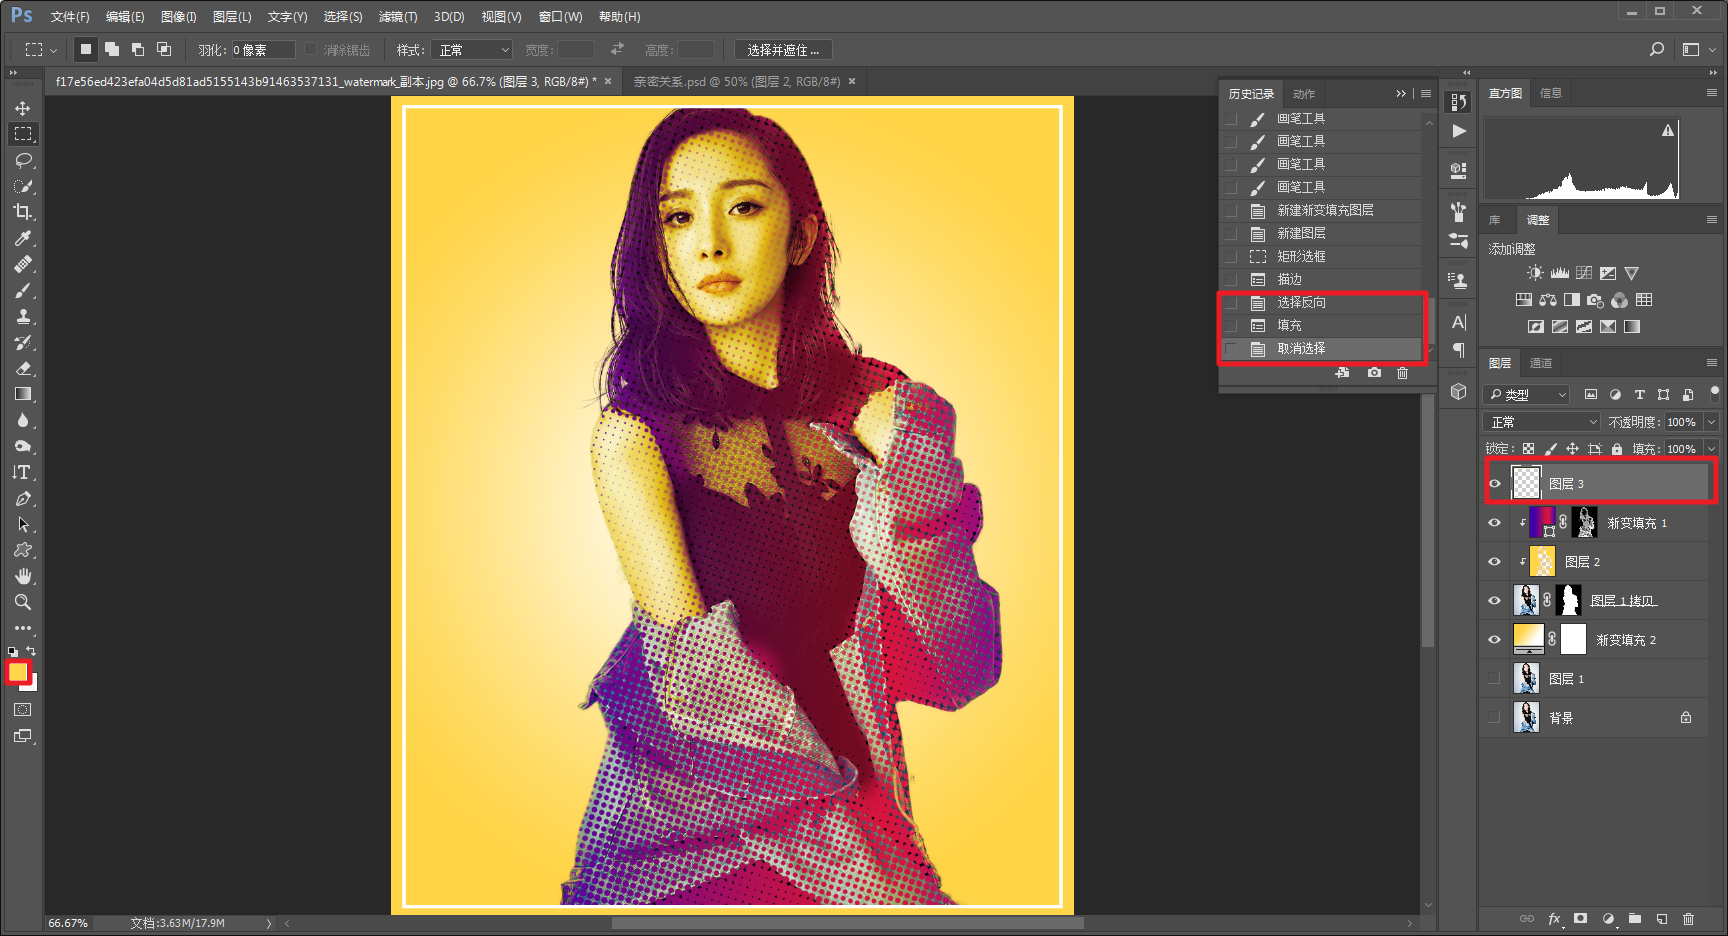Viewport: 1728px width, 936px height.
Task: Delete current history state trash icon
Action: point(1402,373)
